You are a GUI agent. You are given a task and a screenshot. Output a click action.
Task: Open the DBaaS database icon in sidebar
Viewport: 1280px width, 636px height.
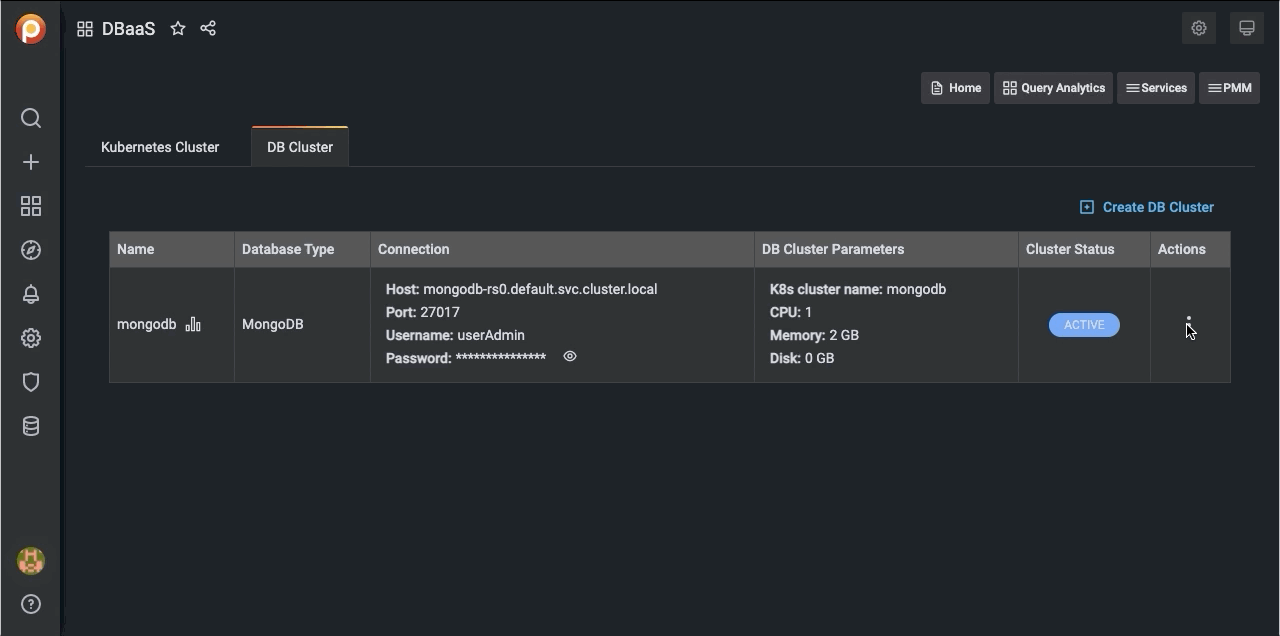point(31,426)
